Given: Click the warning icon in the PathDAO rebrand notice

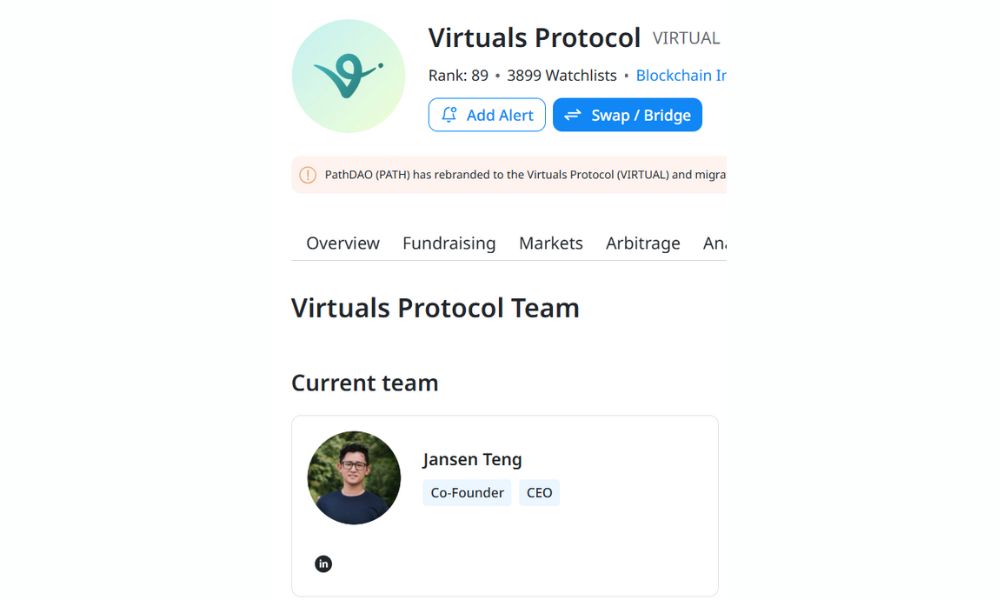Looking at the screenshot, I should click(305, 174).
